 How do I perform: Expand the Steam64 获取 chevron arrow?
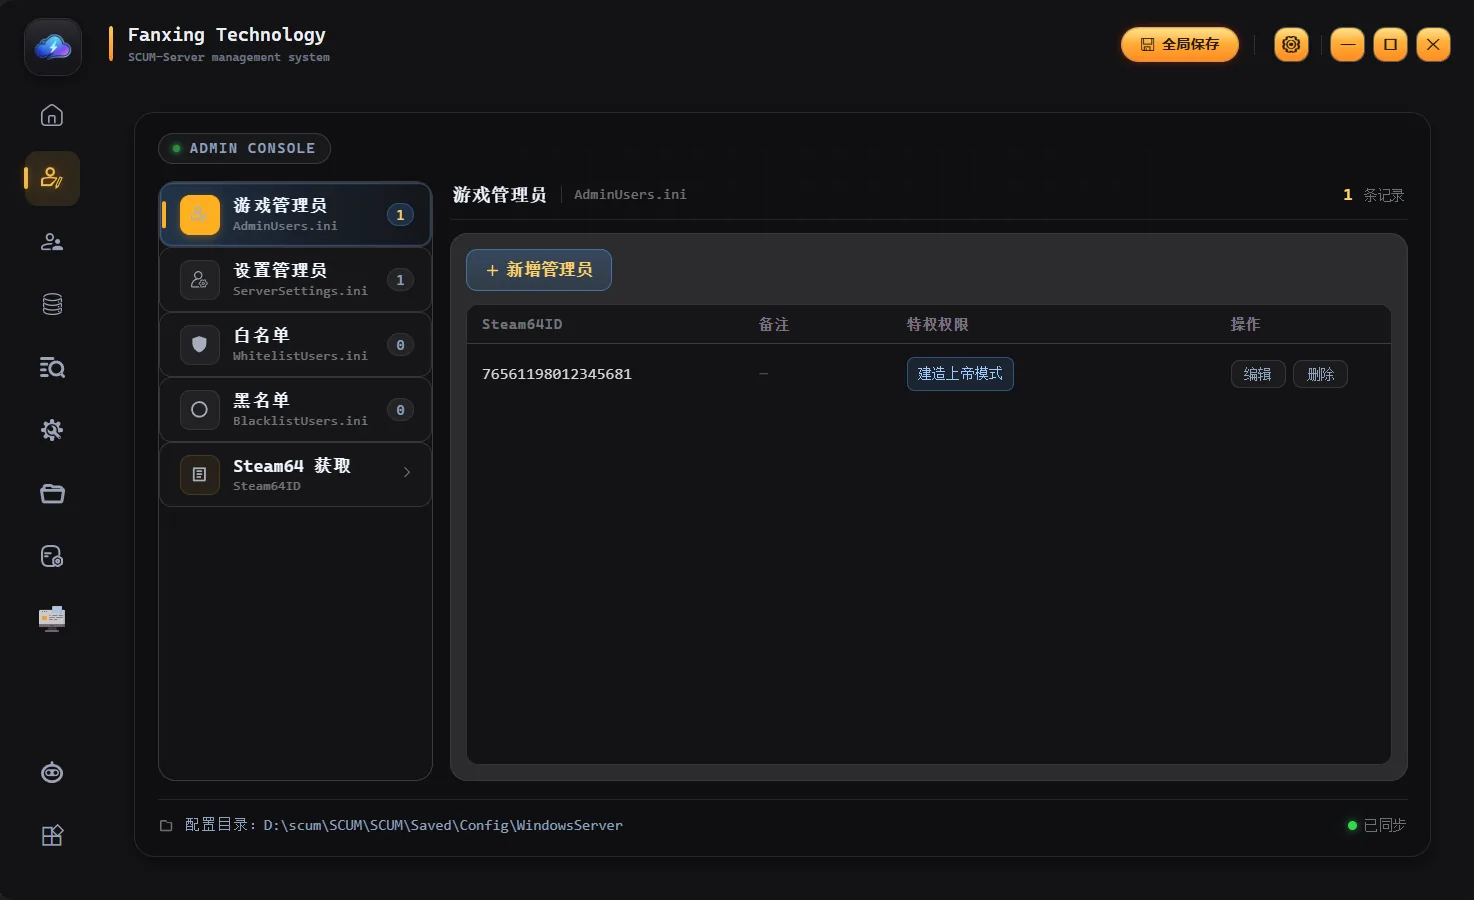(x=407, y=472)
